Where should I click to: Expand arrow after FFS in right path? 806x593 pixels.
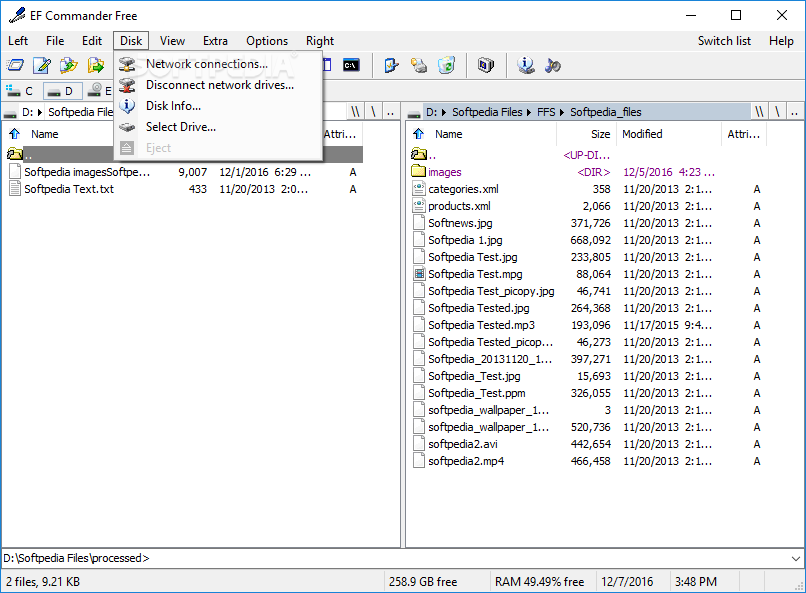(562, 112)
